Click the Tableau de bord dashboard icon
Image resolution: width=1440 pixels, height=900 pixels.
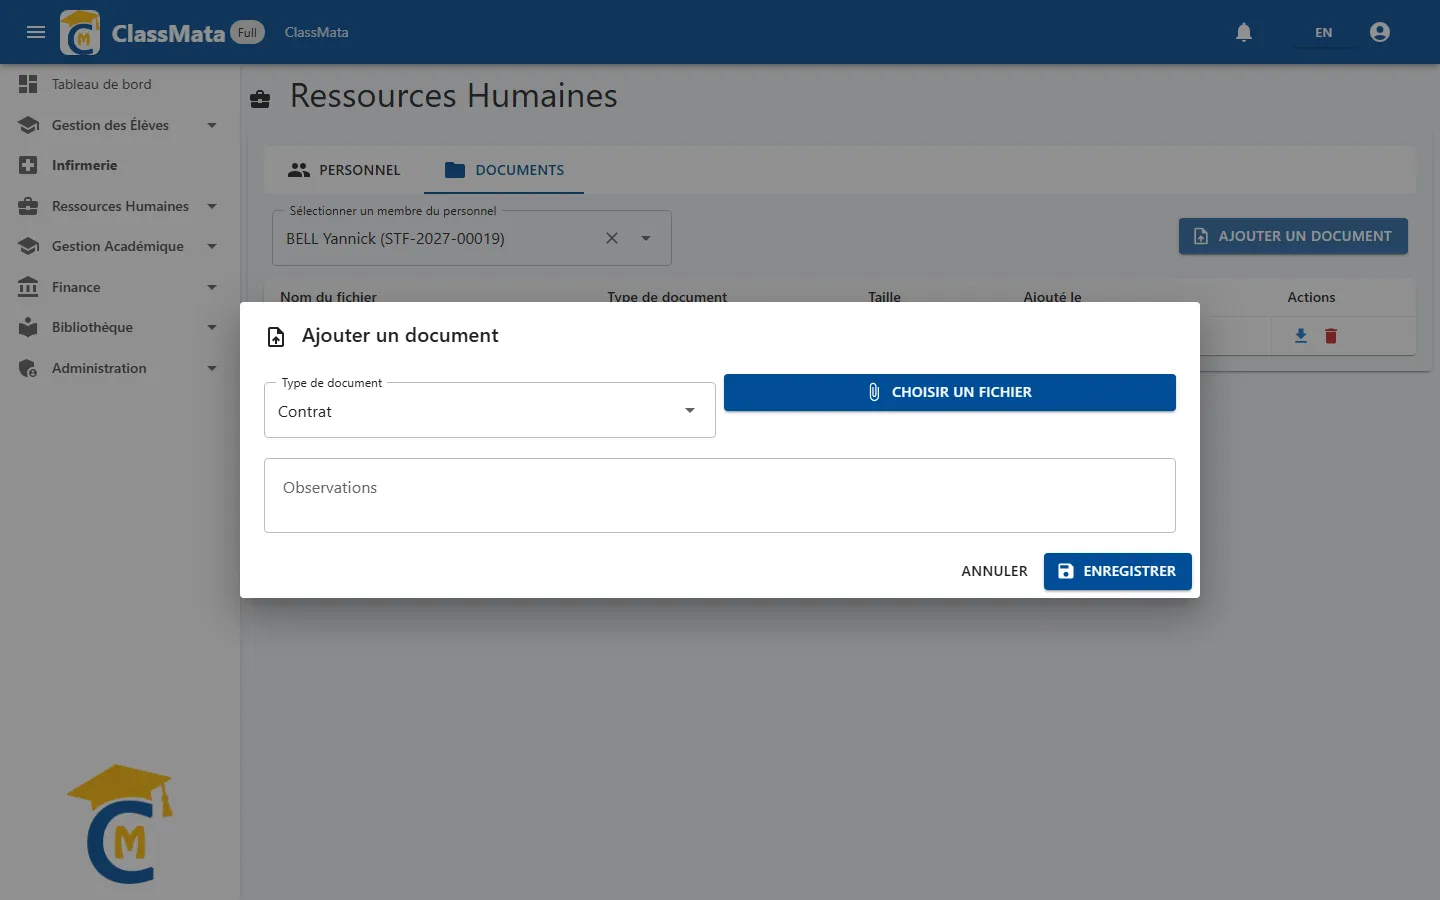28,84
